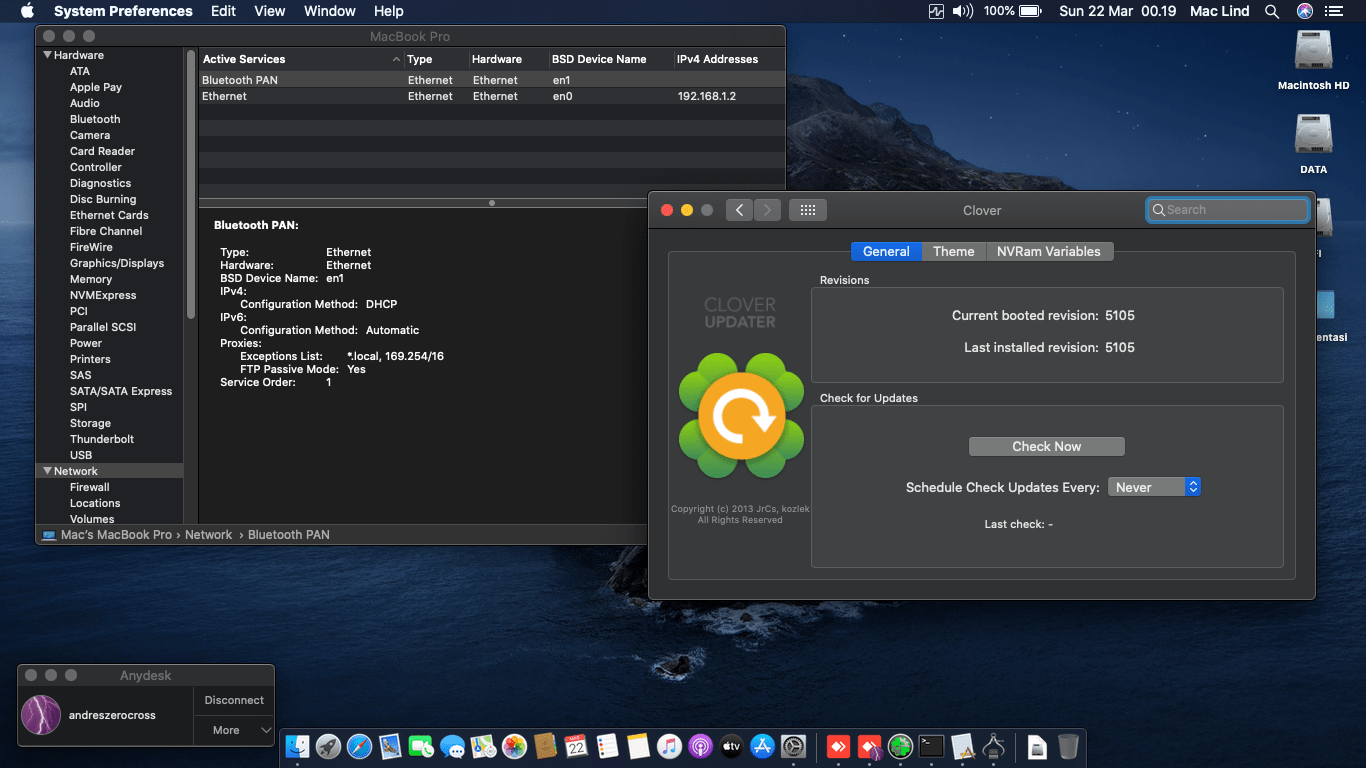This screenshot has width=1366, height=768.
Task: Select USB in Hardware sidebar
Action: 81,455
